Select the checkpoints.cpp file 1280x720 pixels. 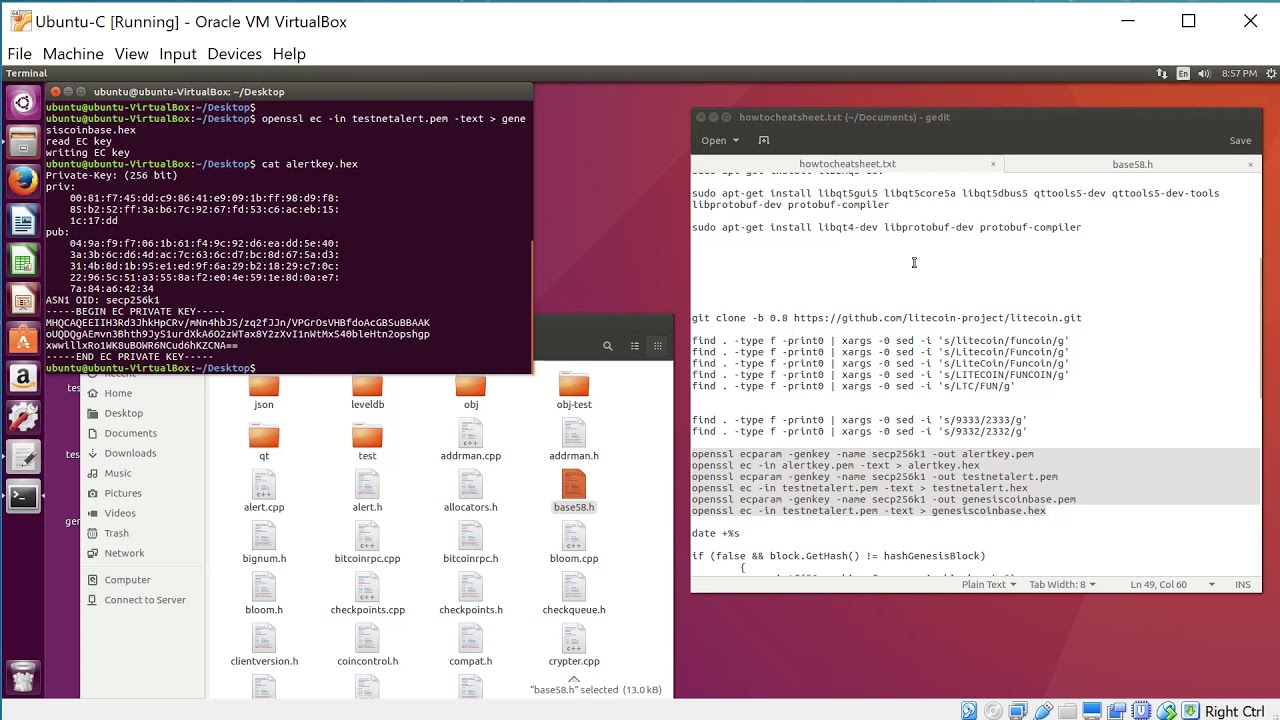point(367,594)
